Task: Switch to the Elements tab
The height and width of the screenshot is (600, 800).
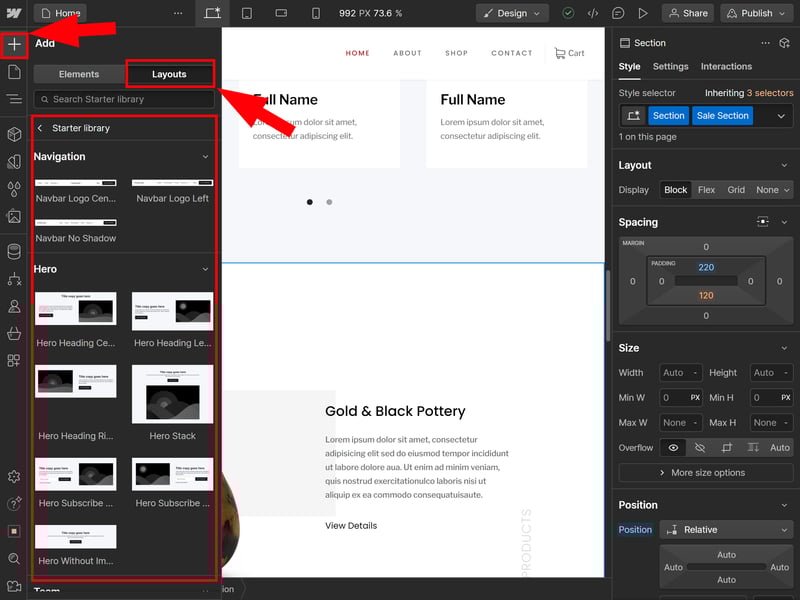Action: 79,74
